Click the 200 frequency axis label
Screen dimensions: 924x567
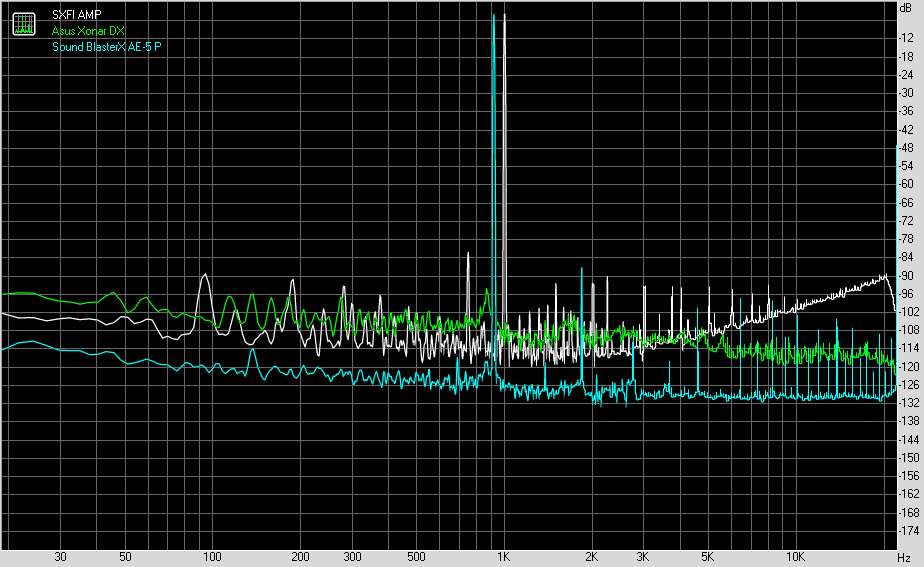(299, 556)
